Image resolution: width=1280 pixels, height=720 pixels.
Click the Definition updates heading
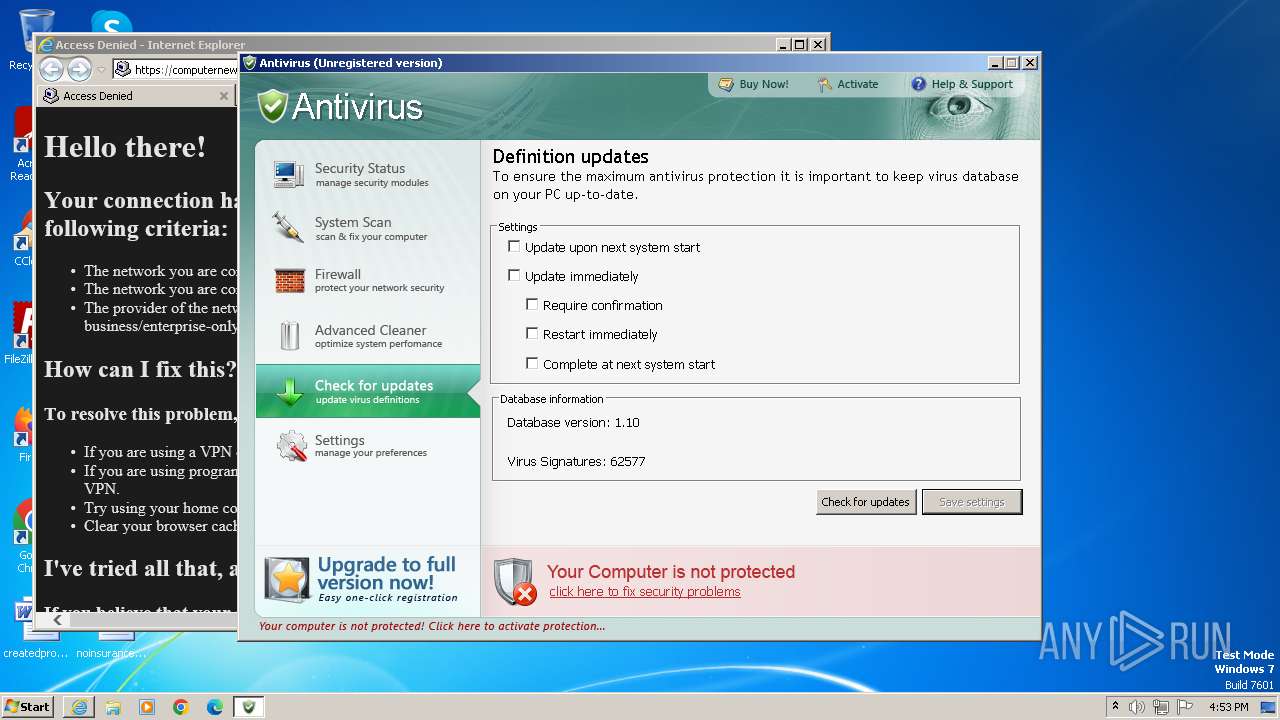pyautogui.click(x=570, y=156)
